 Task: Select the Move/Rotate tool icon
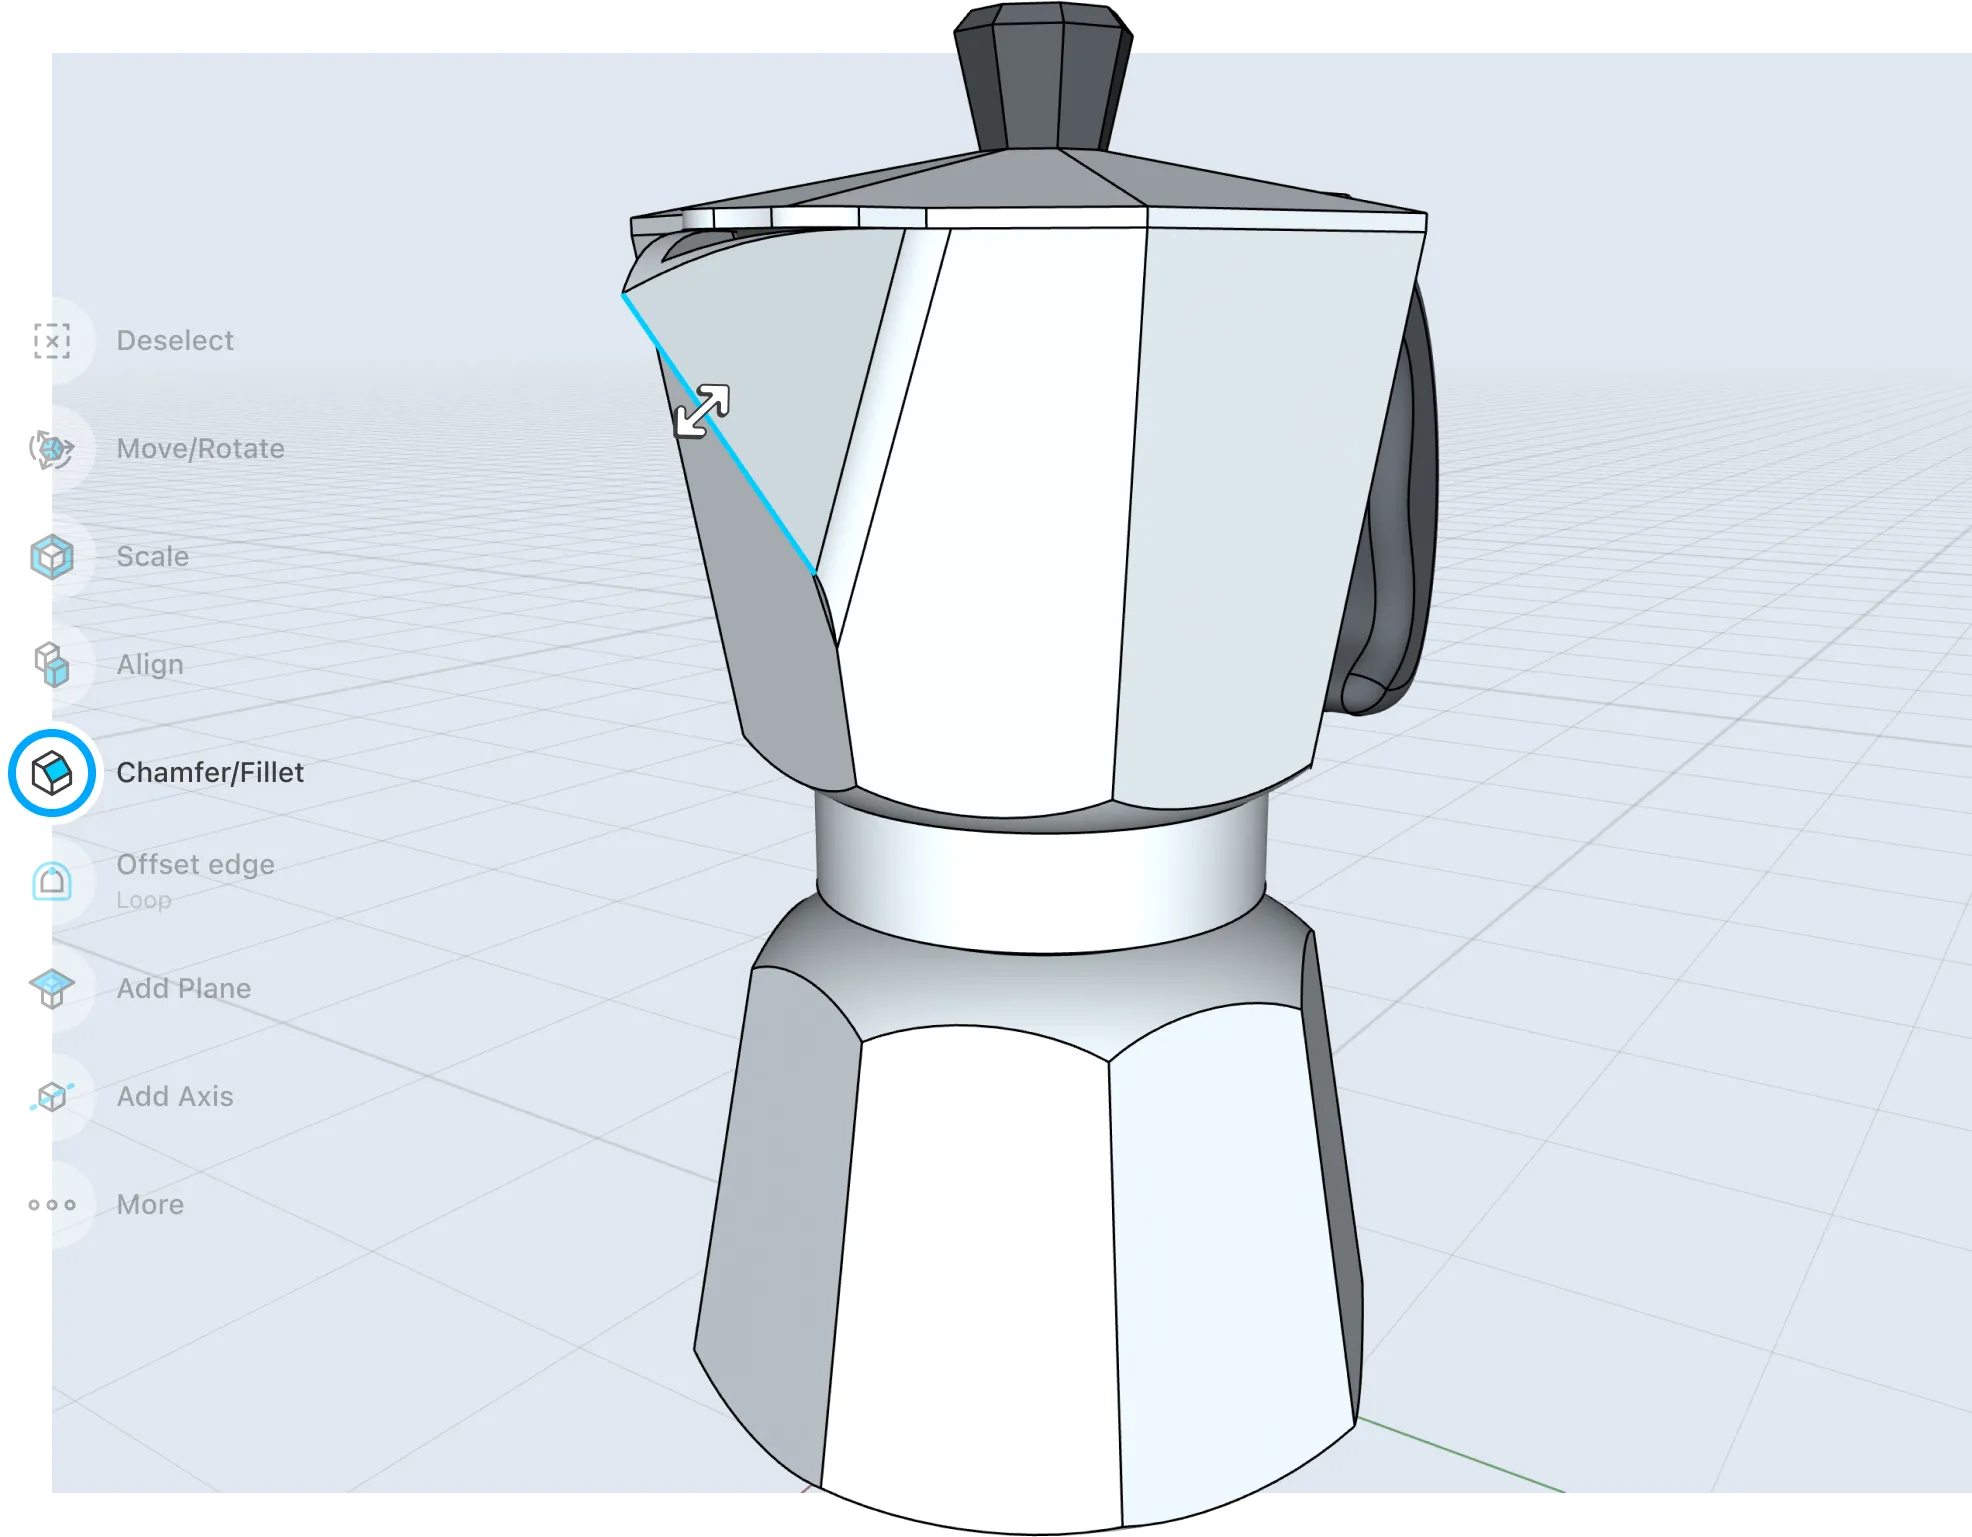pyautogui.click(x=52, y=449)
